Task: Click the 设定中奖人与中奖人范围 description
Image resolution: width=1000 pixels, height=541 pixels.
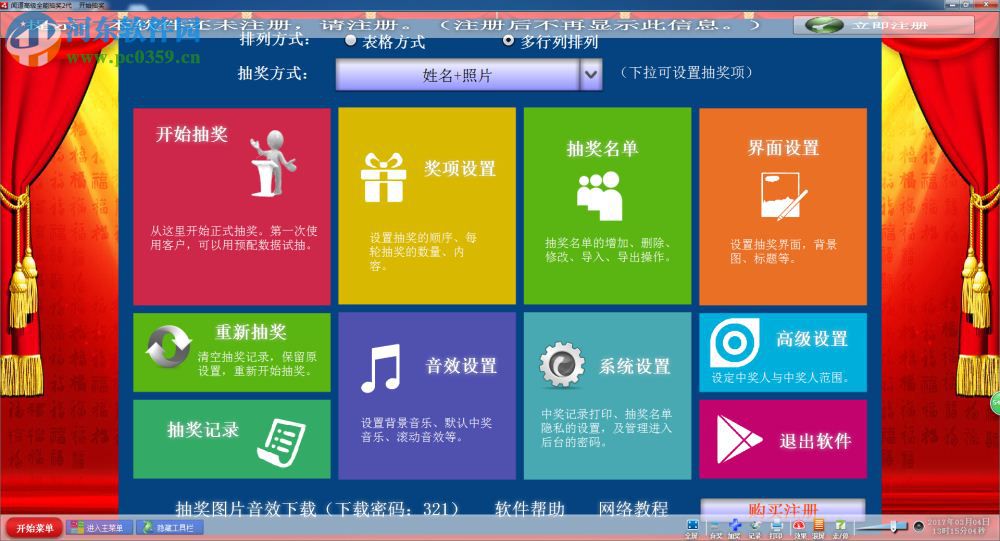Action: 781,378
